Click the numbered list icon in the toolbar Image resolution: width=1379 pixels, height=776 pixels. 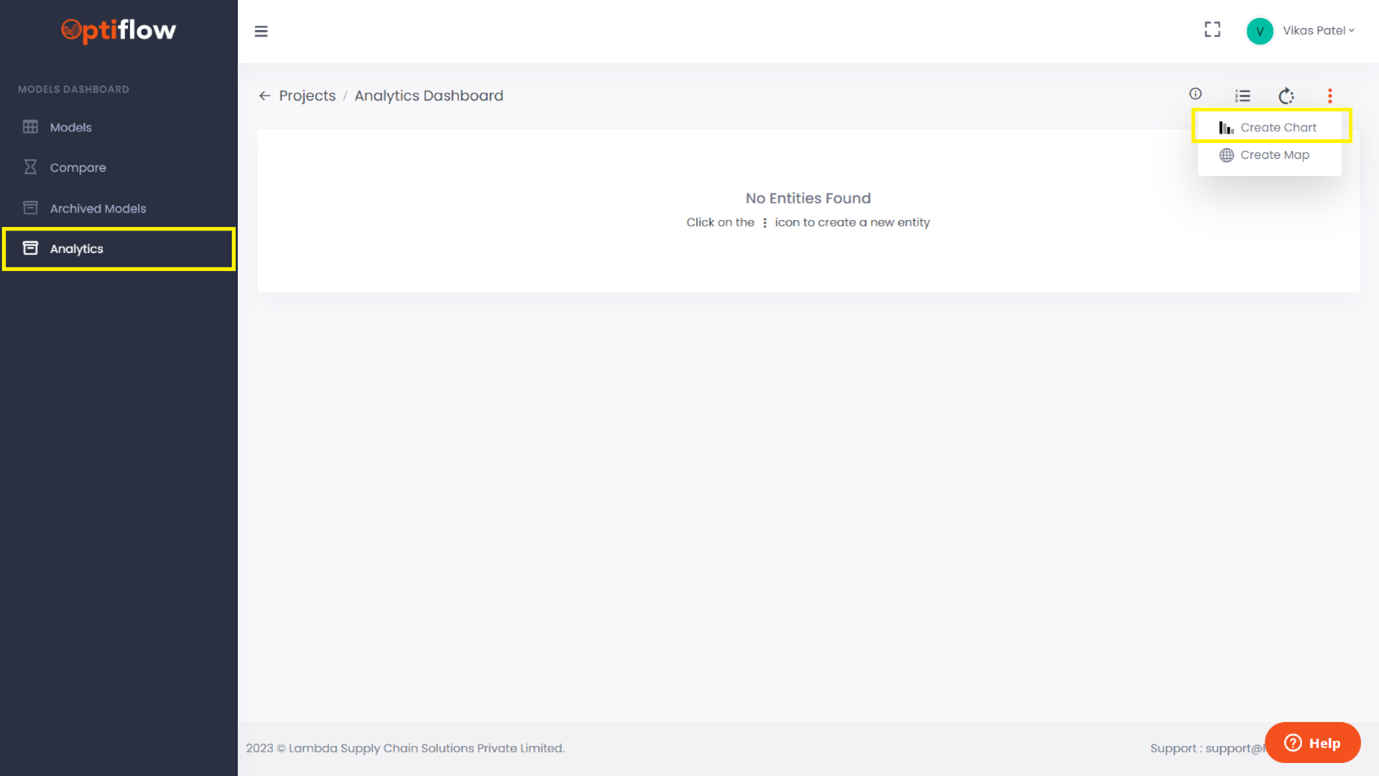coord(1242,95)
